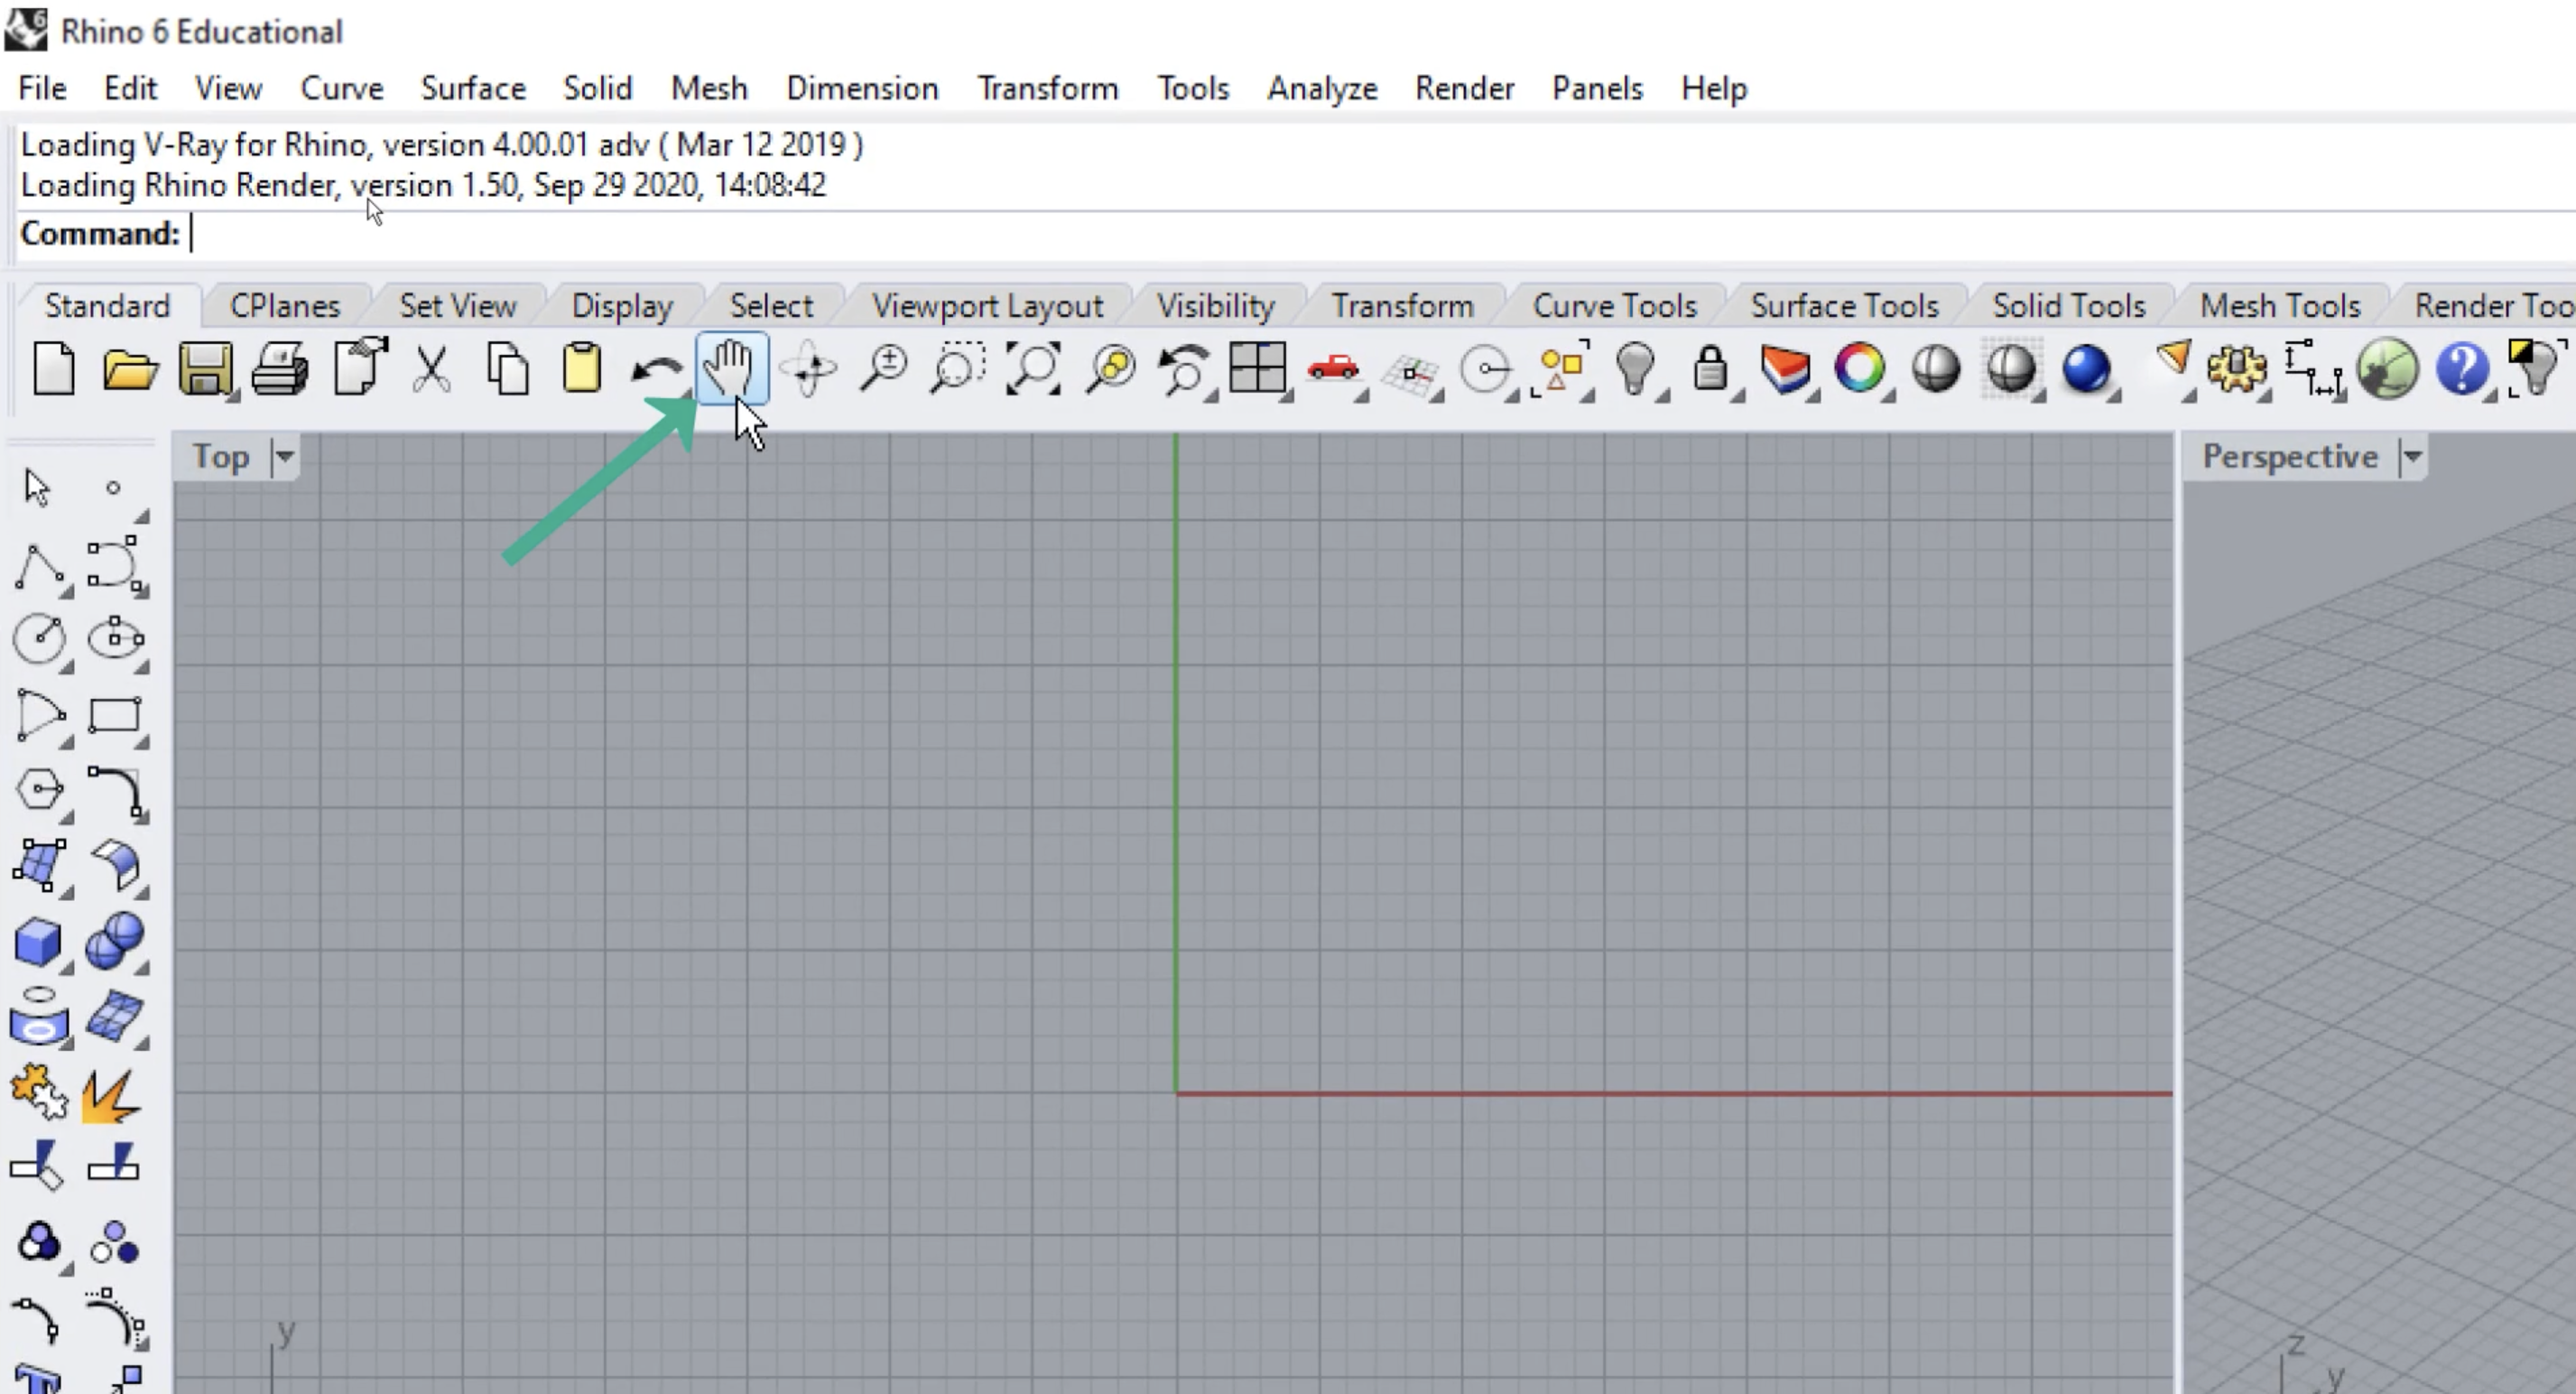This screenshot has width=2576, height=1394.
Task: Click the Zoom extents icon
Action: pyautogui.click(x=1033, y=369)
